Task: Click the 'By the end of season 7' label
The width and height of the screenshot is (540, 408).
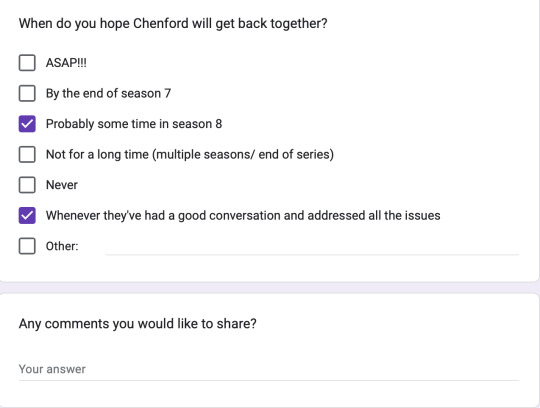Action: pos(108,94)
